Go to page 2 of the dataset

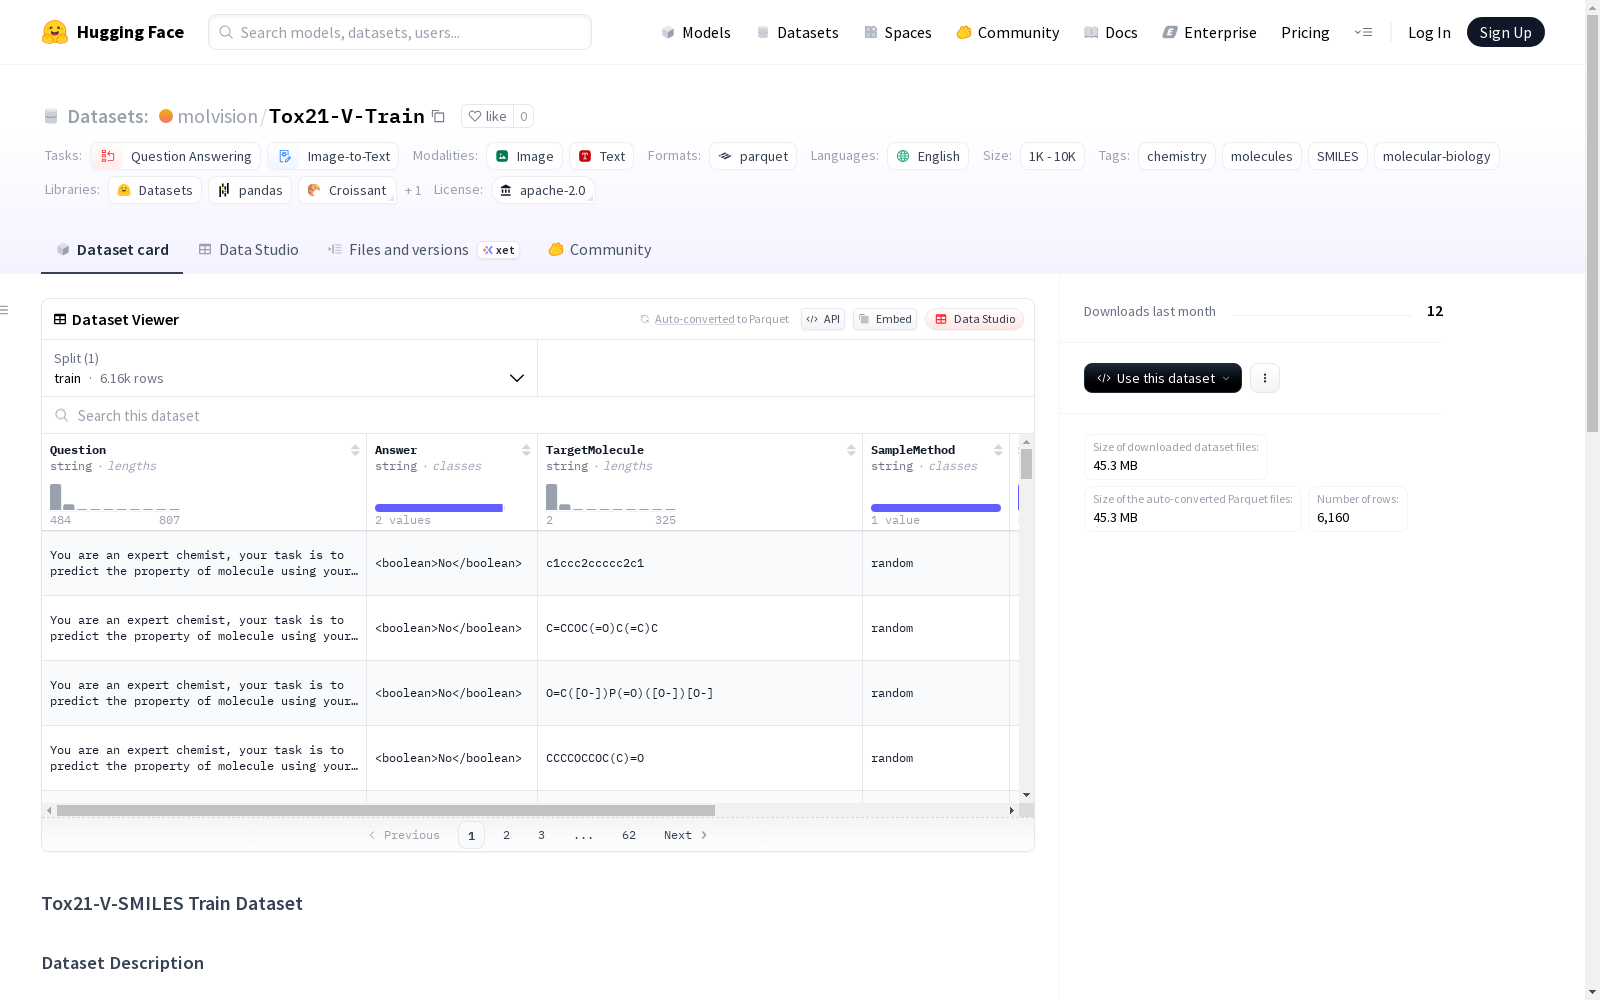click(x=507, y=835)
